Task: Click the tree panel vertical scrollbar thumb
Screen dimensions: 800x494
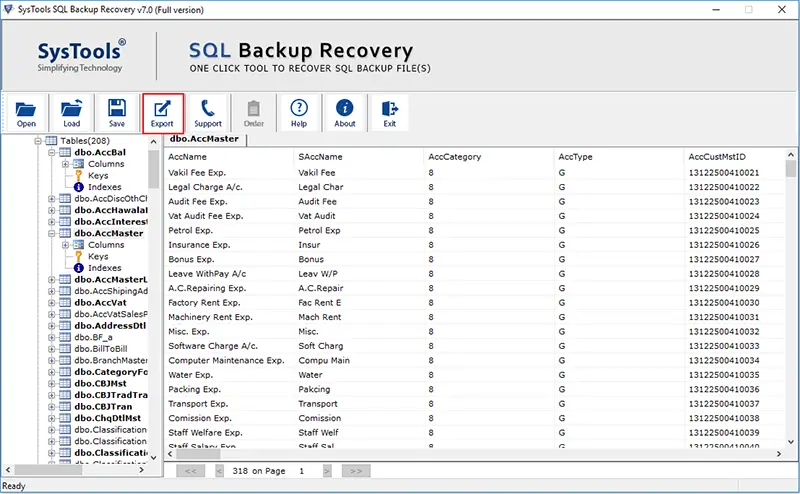Action: 154,169
